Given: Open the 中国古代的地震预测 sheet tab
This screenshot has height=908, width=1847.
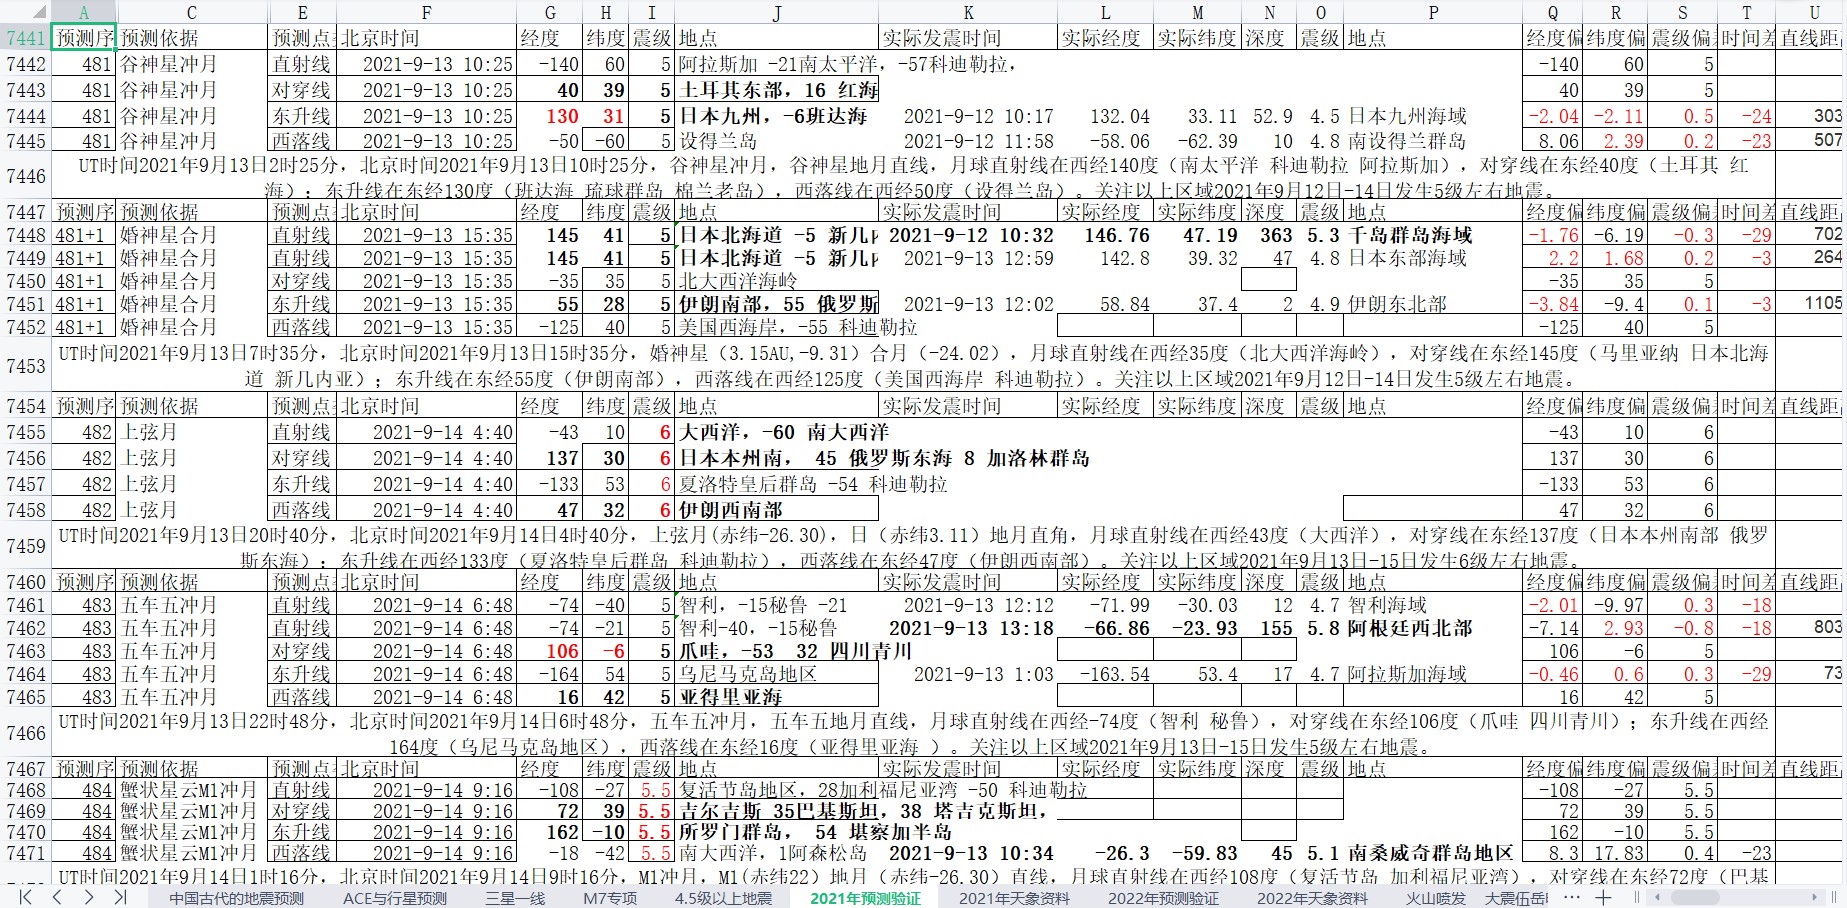Looking at the screenshot, I should [236, 898].
